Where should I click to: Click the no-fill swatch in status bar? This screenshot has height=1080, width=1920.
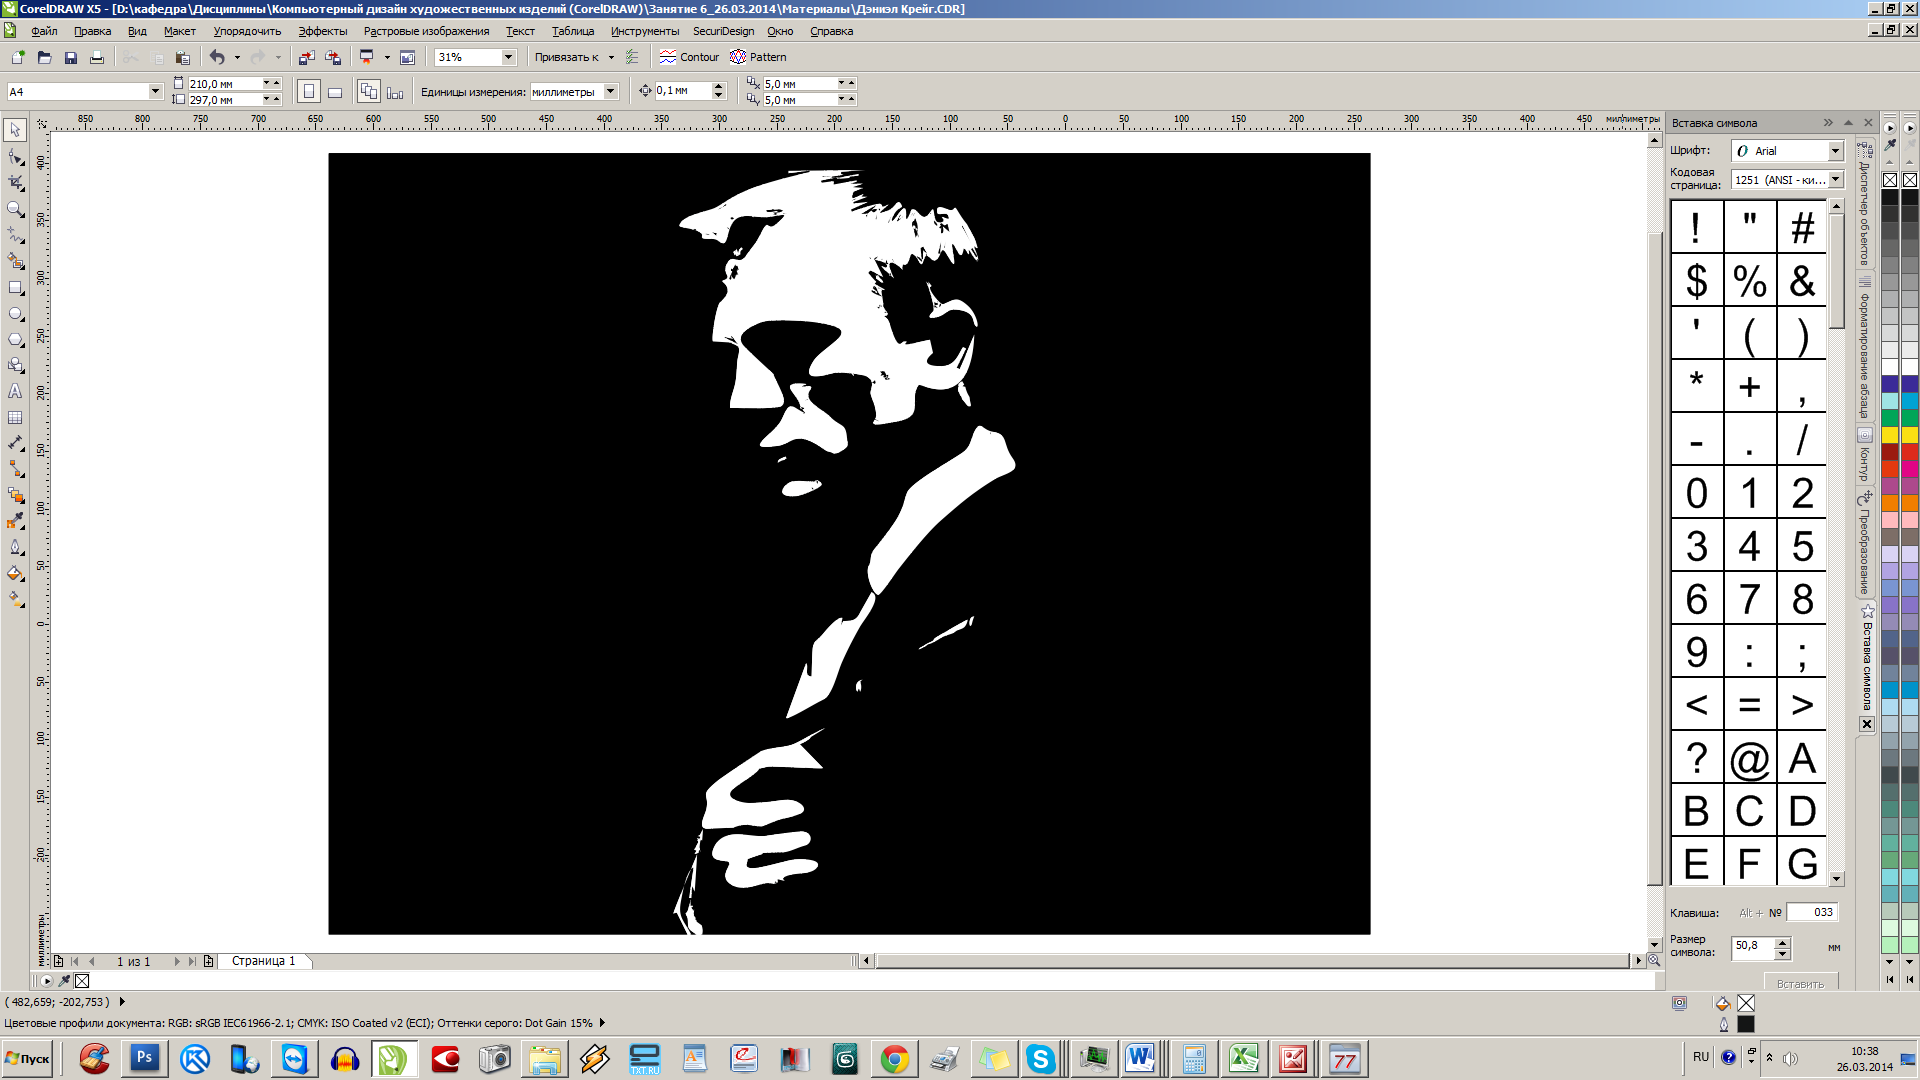[x=1746, y=1003]
